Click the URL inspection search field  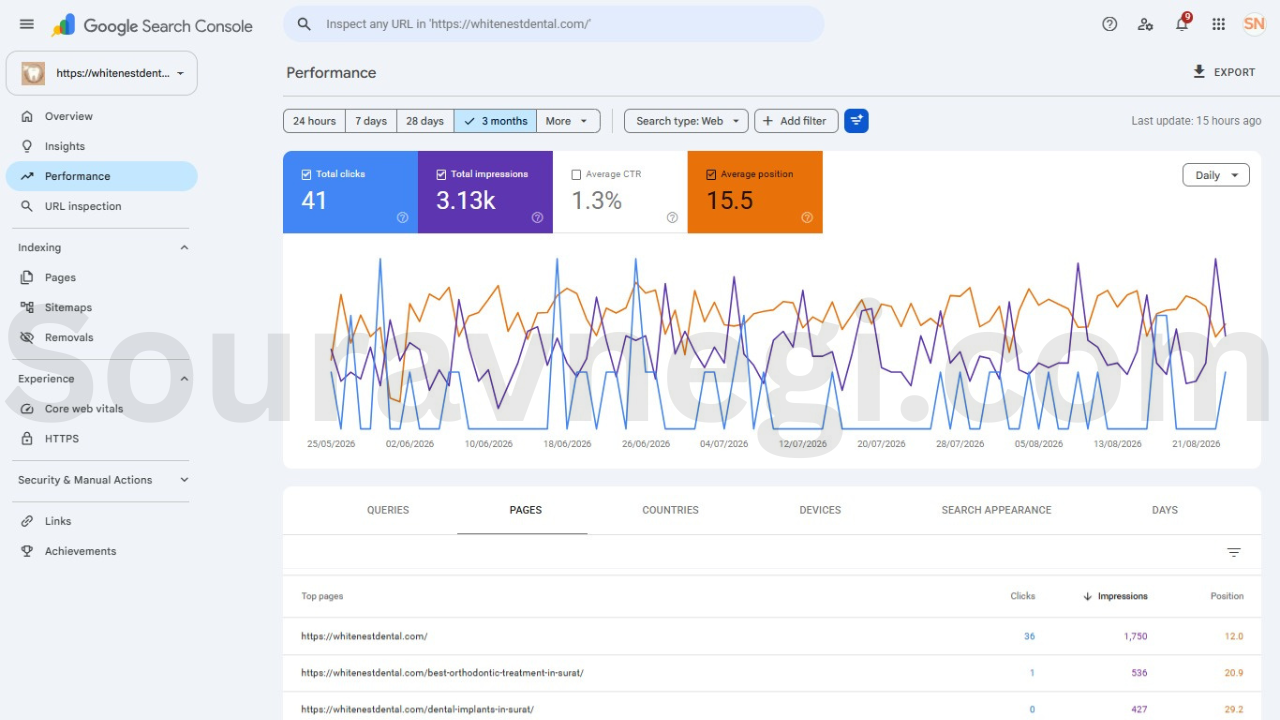[x=554, y=24]
